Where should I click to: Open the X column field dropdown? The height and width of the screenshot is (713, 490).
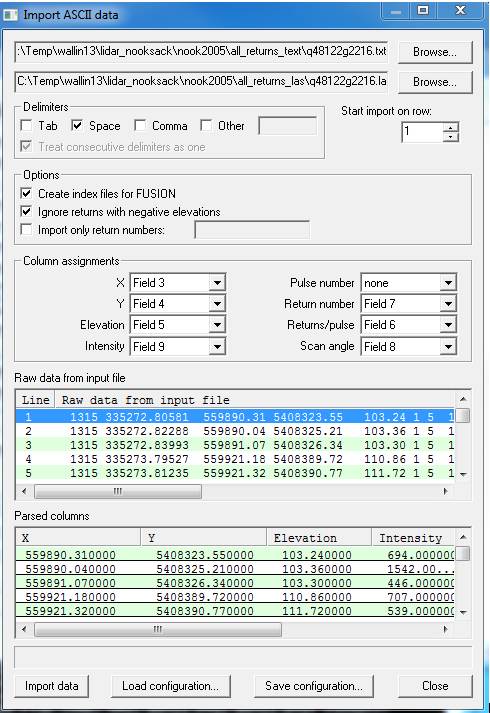coord(217,283)
